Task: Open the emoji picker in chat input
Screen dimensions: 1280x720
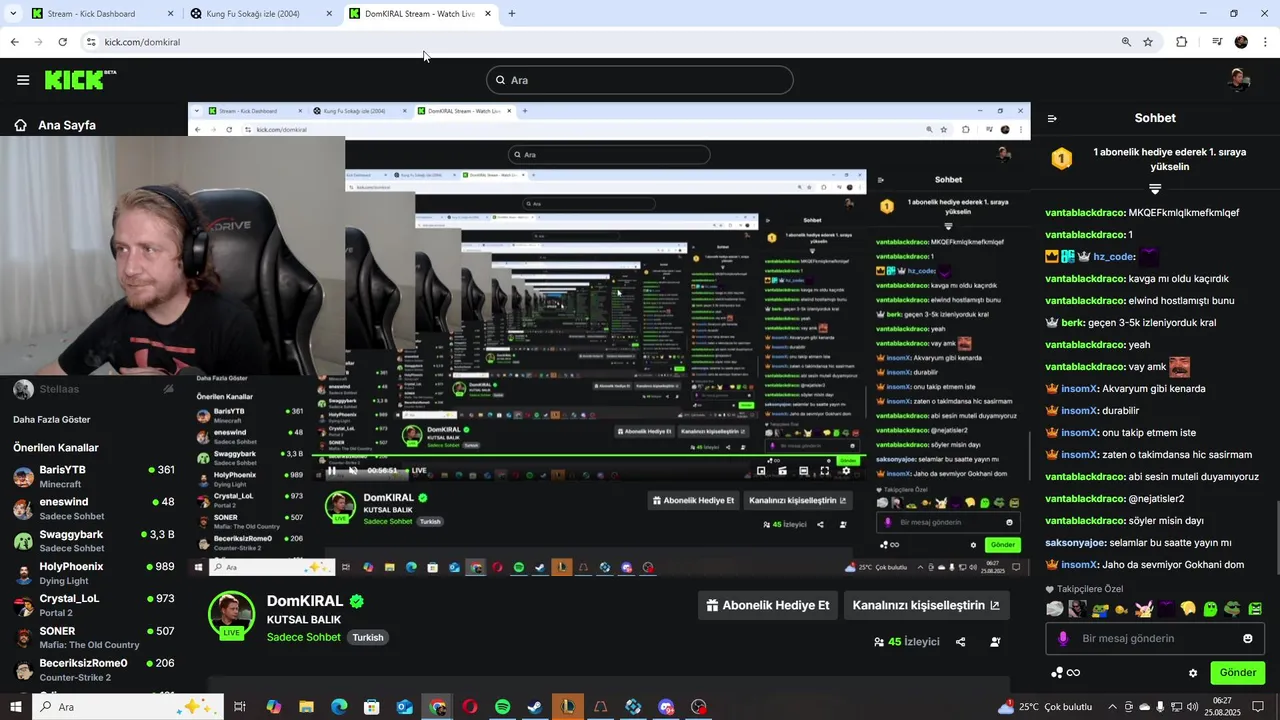Action: coord(1248,638)
